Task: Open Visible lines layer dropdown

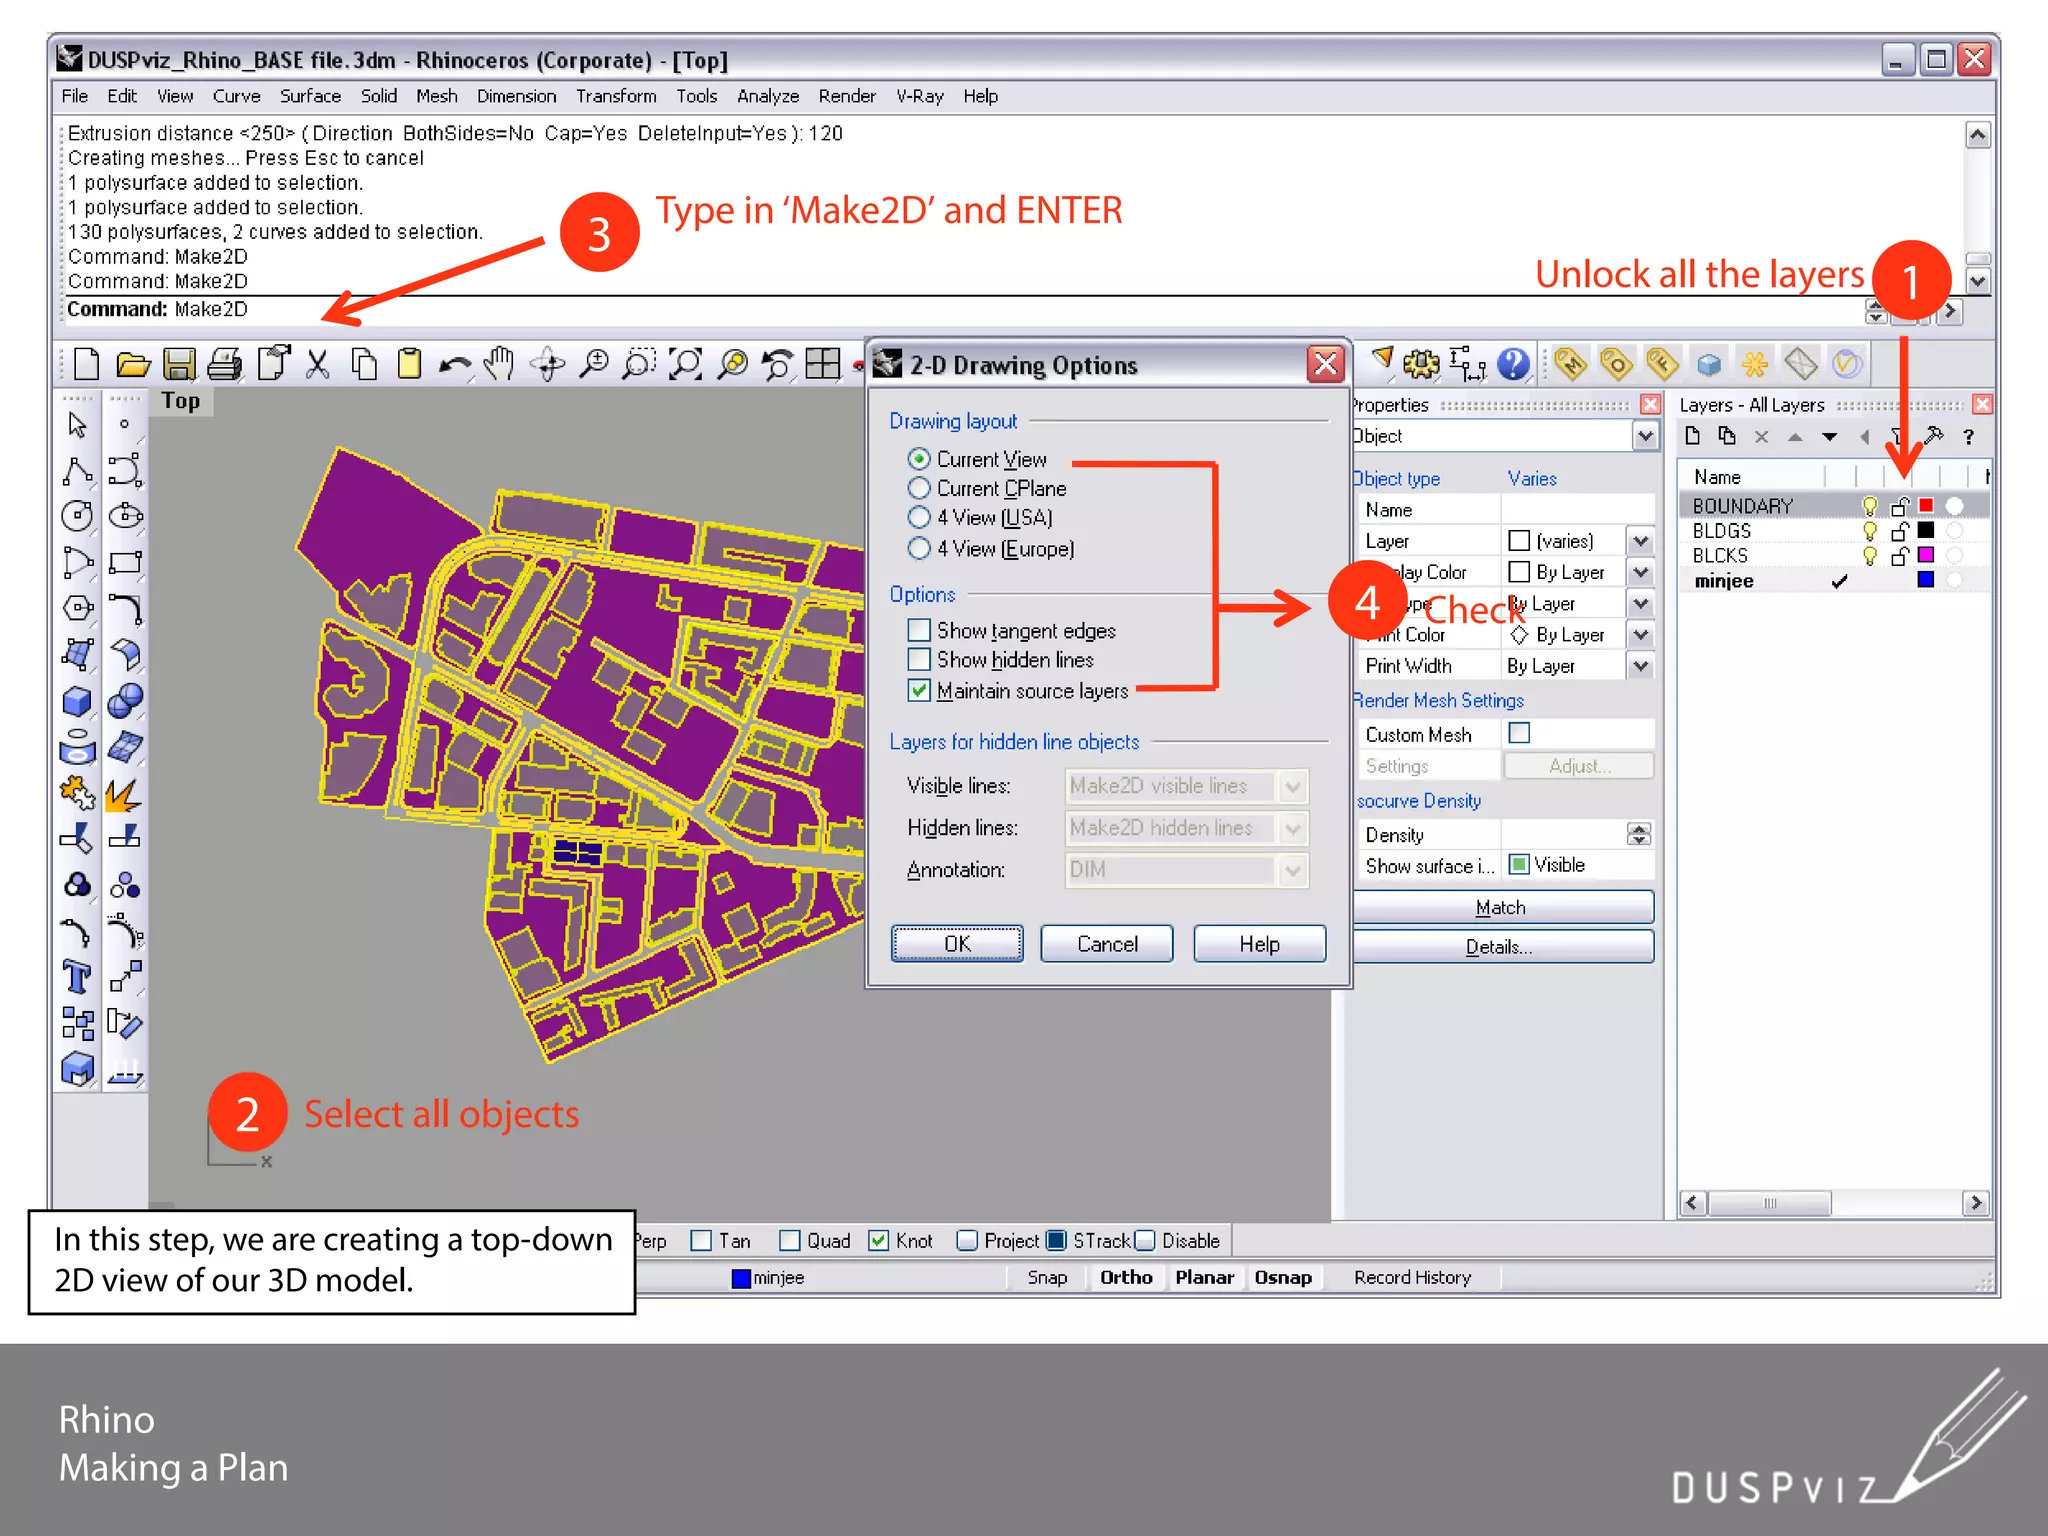Action: pyautogui.click(x=1293, y=786)
